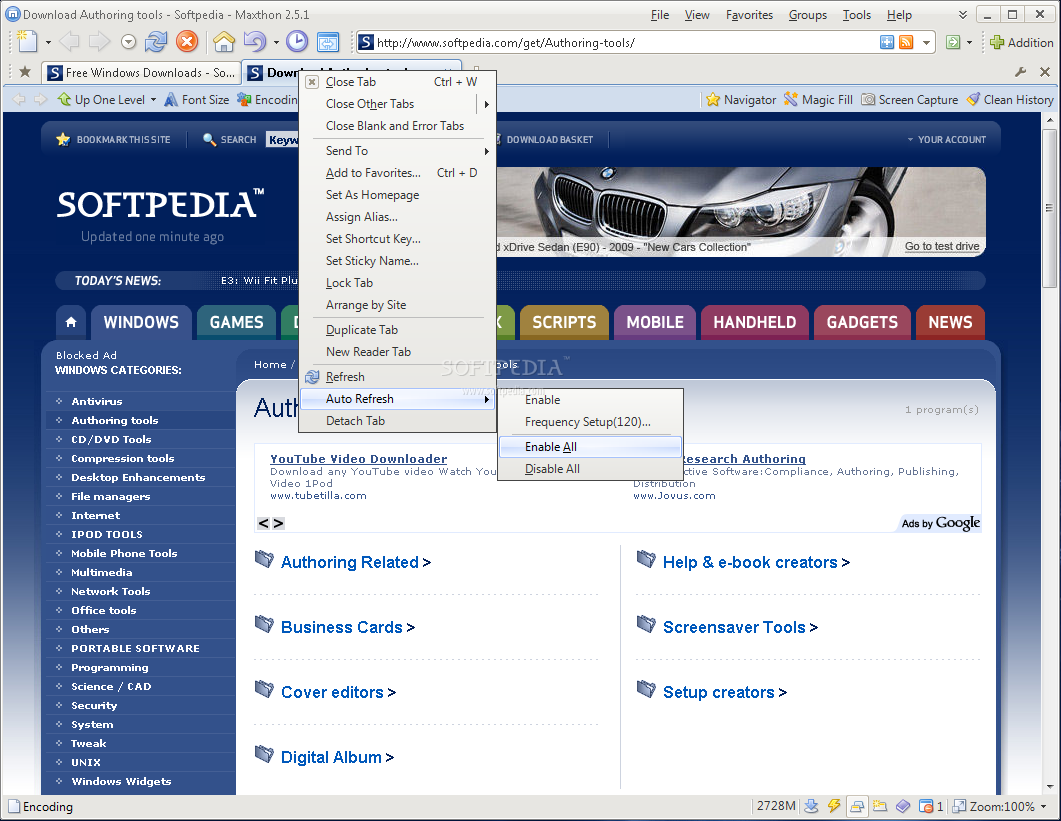Image resolution: width=1061 pixels, height=821 pixels.
Task: Click Magic Fill tool
Action: coord(818,99)
